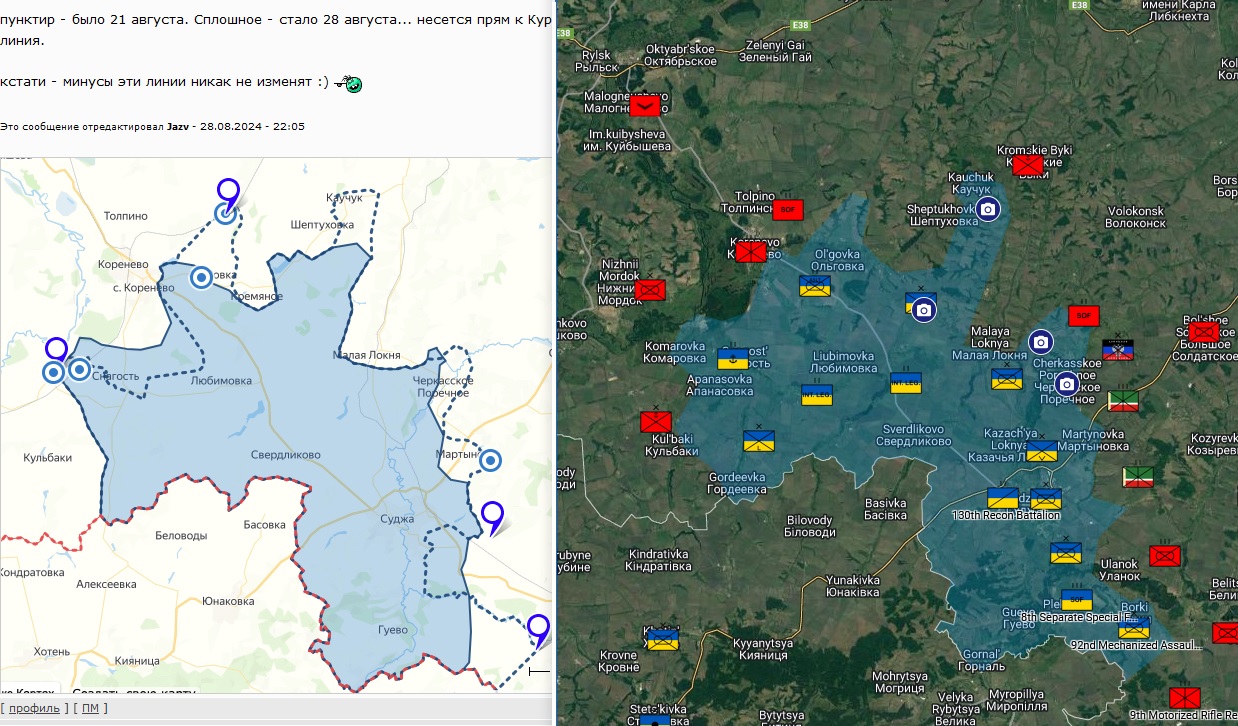
Task: Select green-white-red flag above Martynovka
Action: (1123, 401)
